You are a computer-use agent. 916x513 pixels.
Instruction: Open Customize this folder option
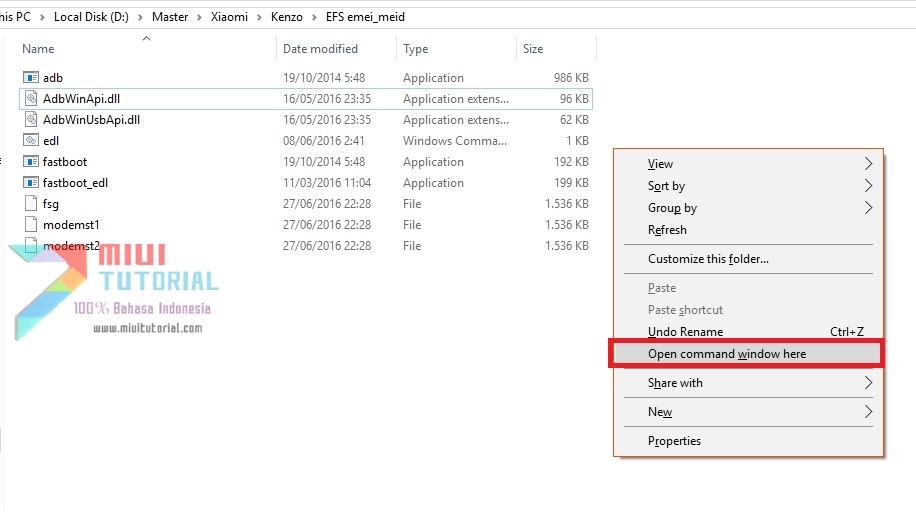pyautogui.click(x=708, y=259)
